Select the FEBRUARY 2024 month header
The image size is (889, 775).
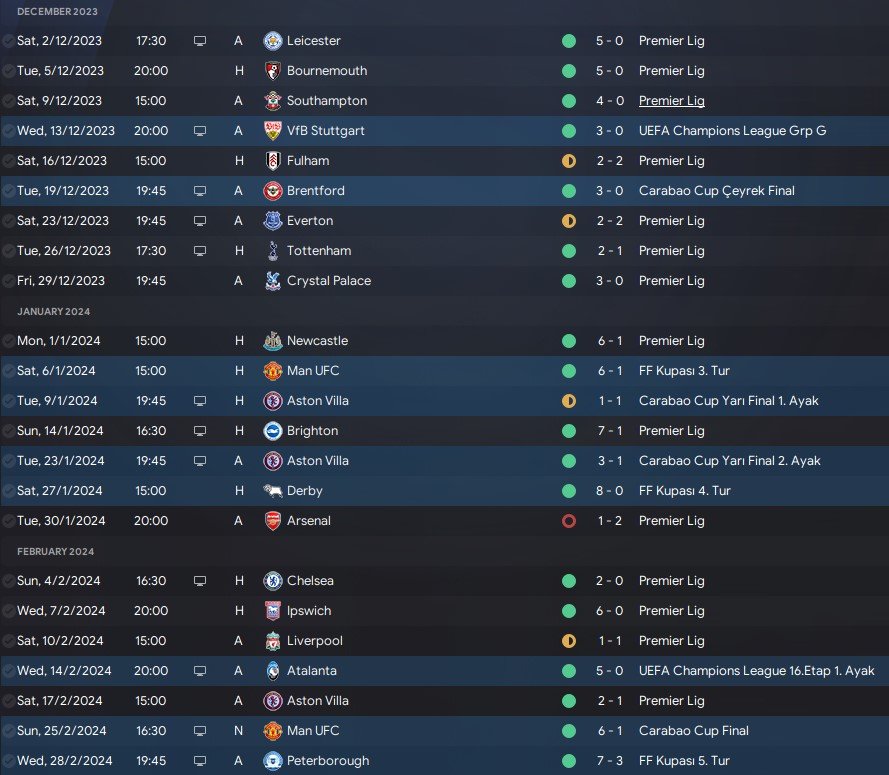click(x=56, y=552)
